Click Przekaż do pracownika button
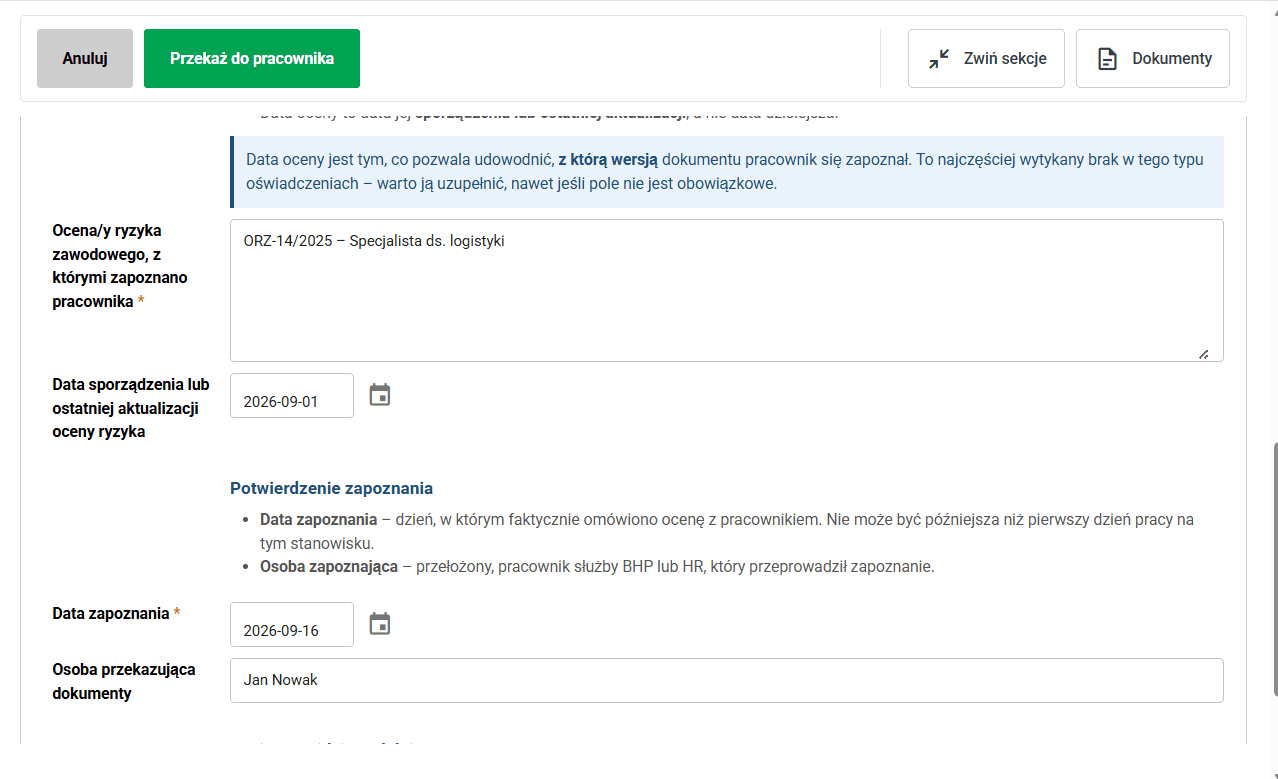Screen dimensions: 1278x779 (252, 58)
